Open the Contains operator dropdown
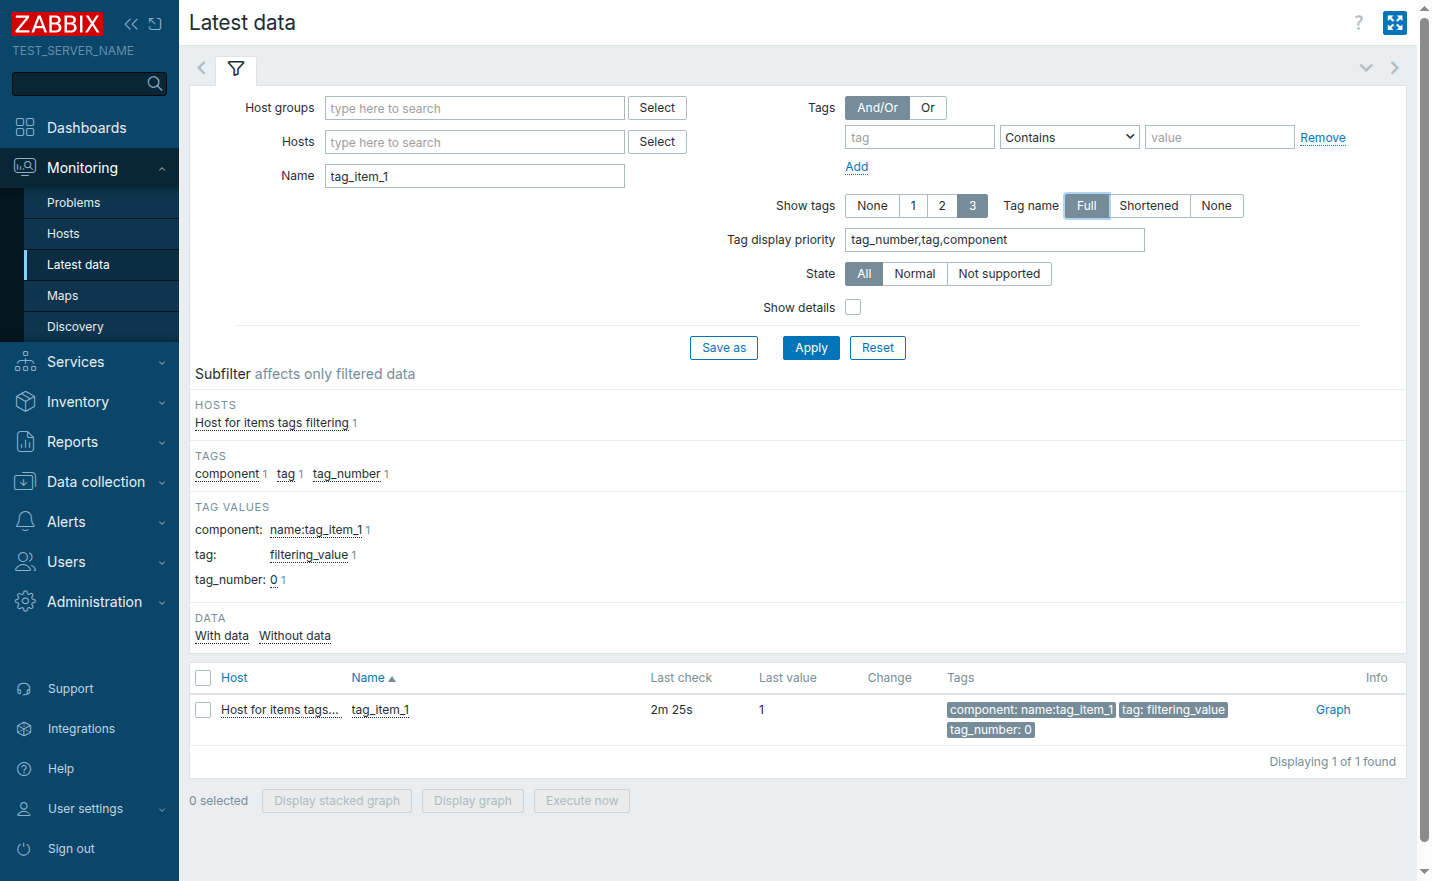The image size is (1432, 881). [x=1069, y=138]
